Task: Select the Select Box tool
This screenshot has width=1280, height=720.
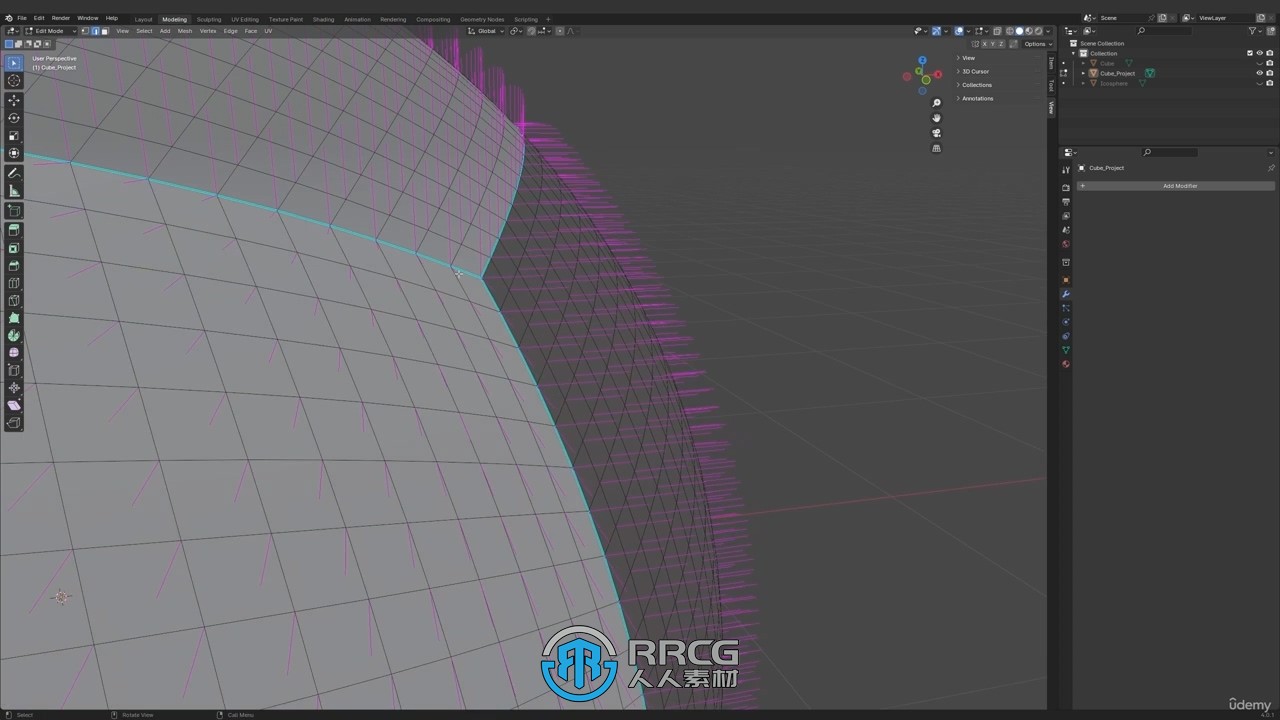Action: (x=14, y=63)
